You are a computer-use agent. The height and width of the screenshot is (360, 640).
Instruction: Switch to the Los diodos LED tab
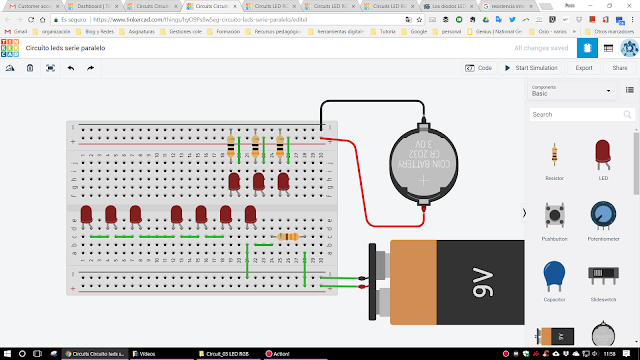click(x=448, y=6)
